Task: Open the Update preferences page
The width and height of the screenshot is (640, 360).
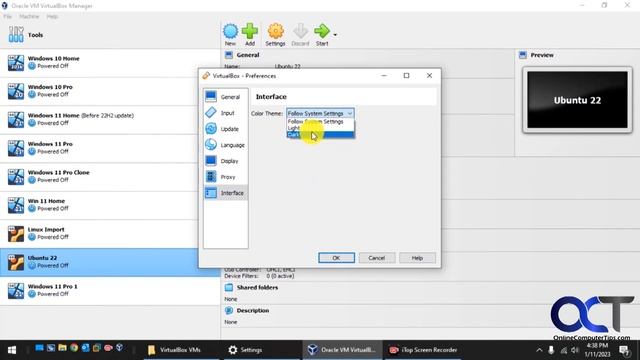Action: click(226, 129)
